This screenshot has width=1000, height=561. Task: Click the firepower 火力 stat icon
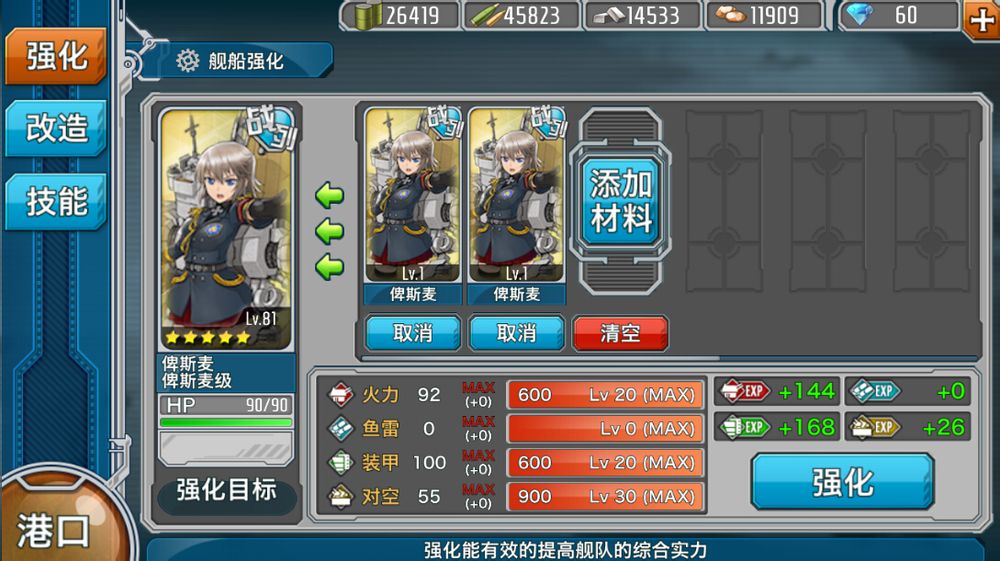[341, 394]
